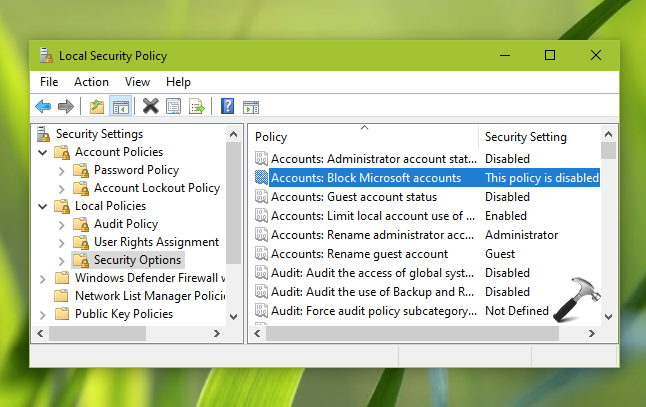Toggle Show/Hide Console Tree icon

pos(120,106)
